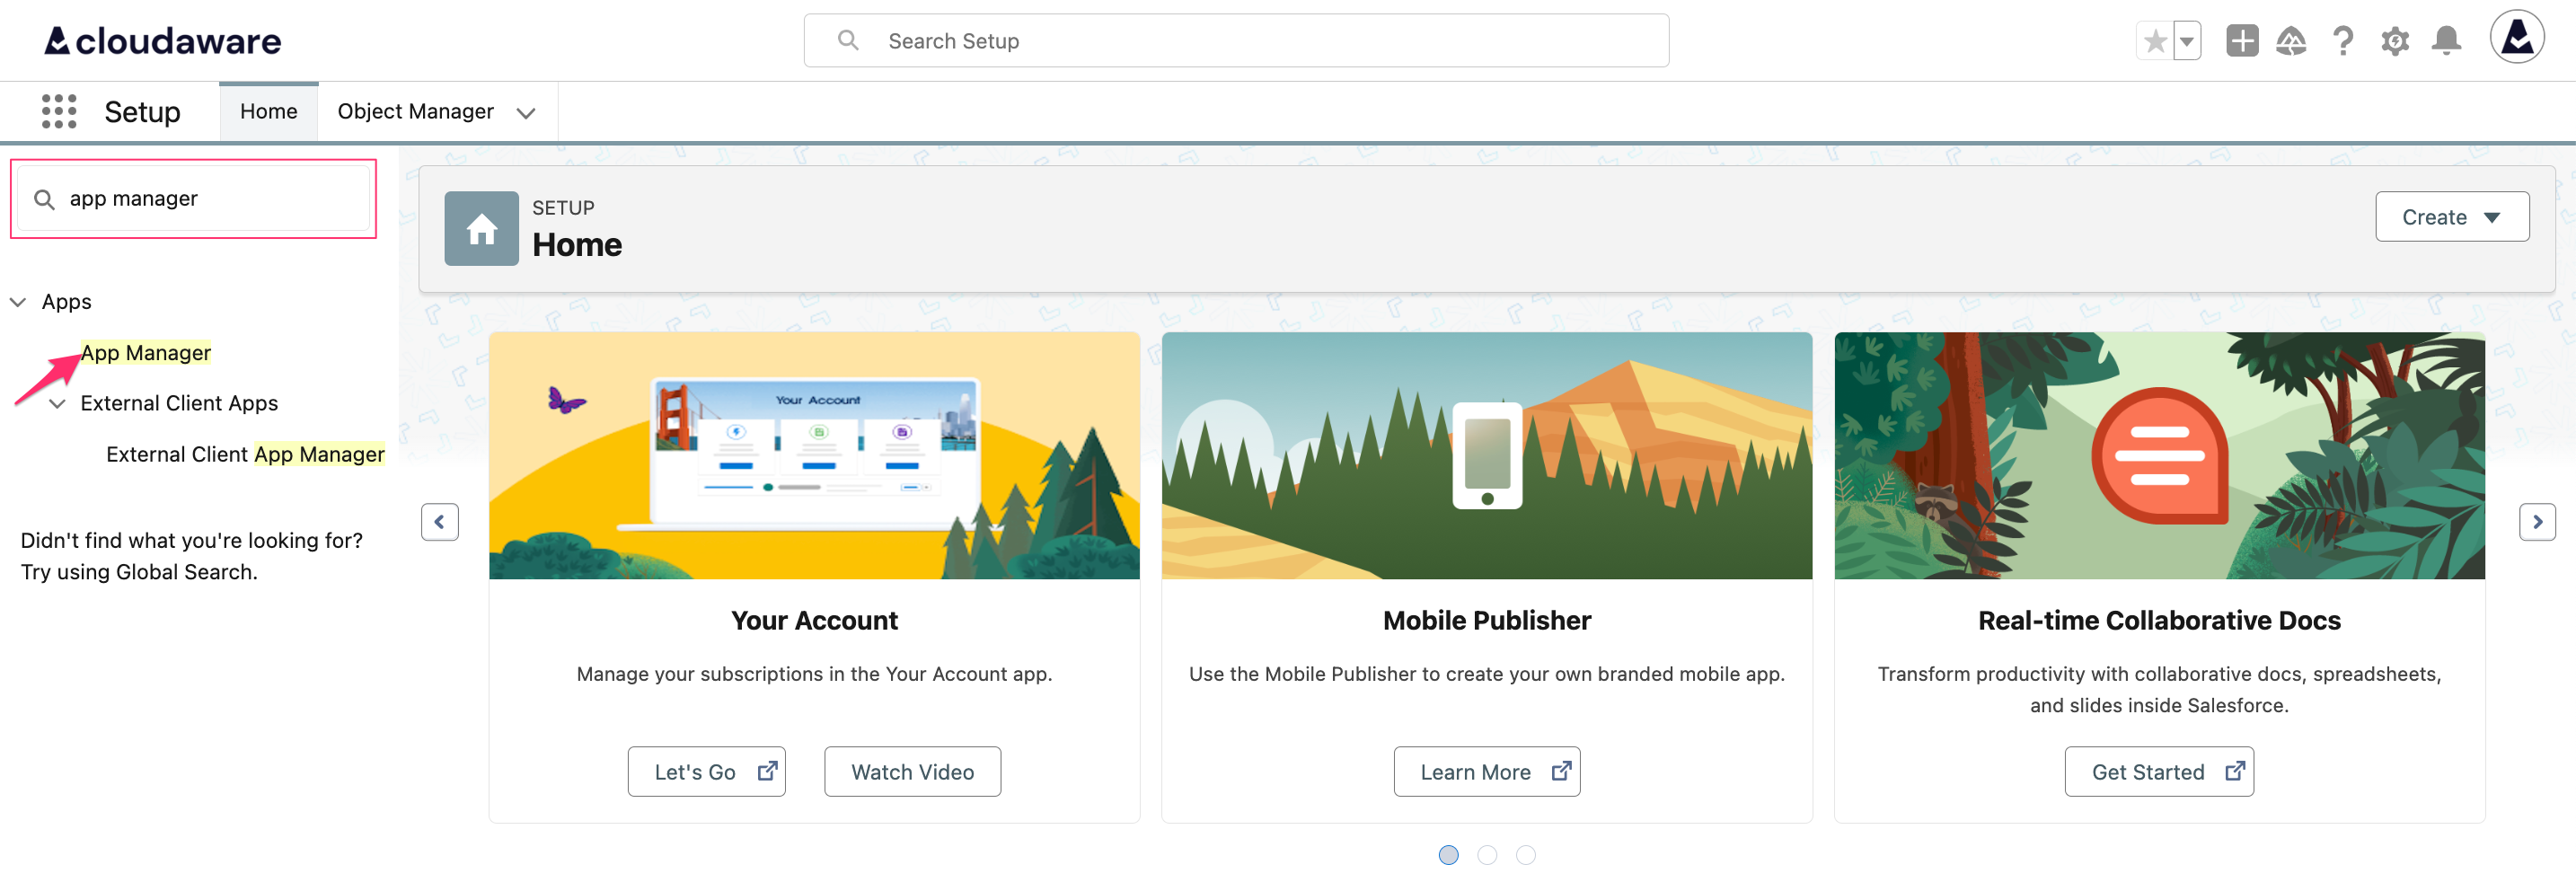Click the Mobile Publisher card title
Screen dimensions: 2576x891
pos(1486,620)
